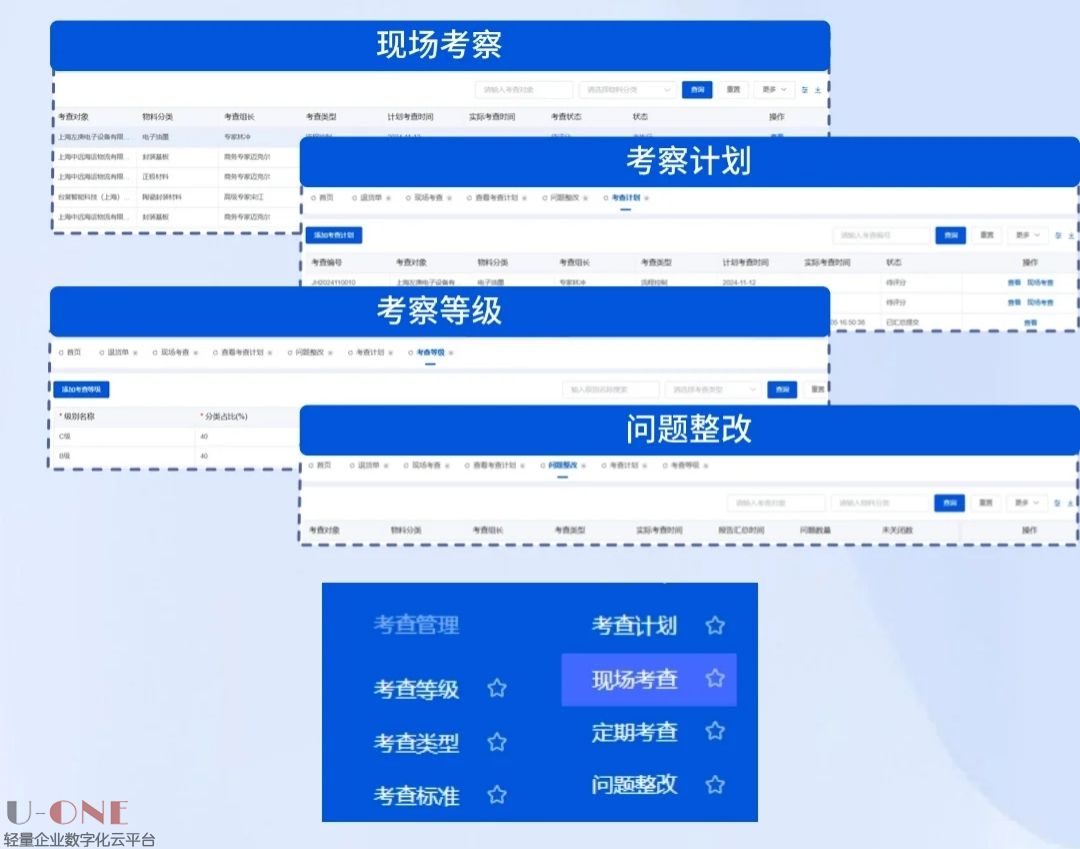The height and width of the screenshot is (849, 1080).
Task: Click JH2024110010 cell in 考察计划 table
Action: (333, 283)
